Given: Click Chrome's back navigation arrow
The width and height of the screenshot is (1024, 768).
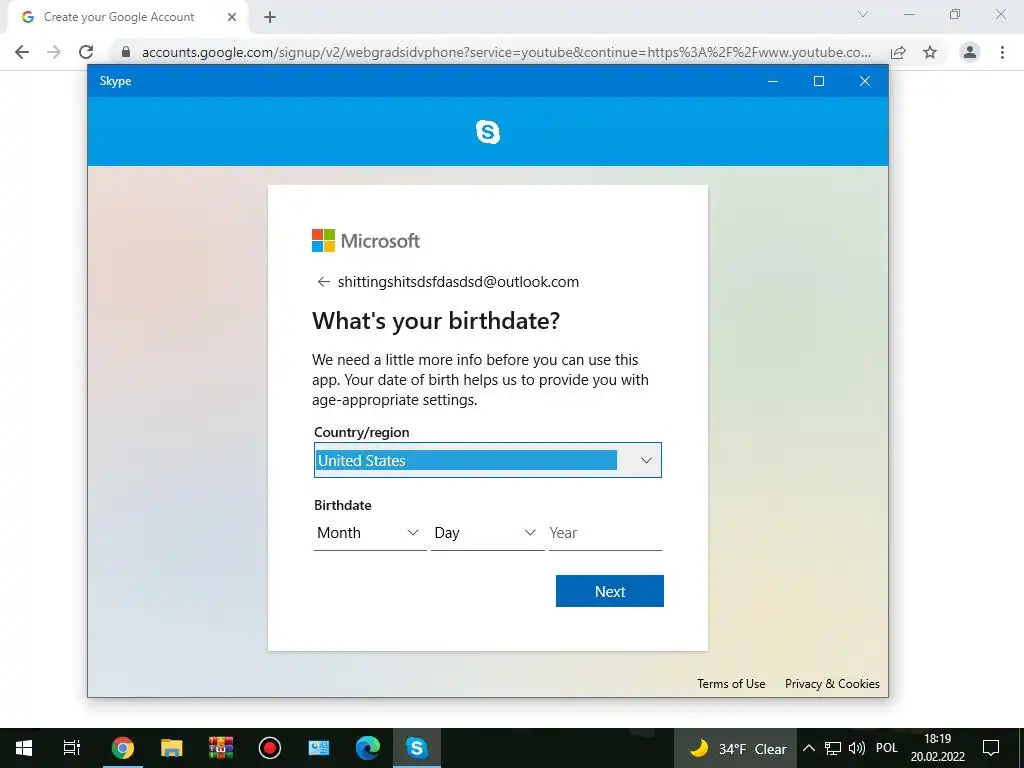Looking at the screenshot, I should click(22, 52).
